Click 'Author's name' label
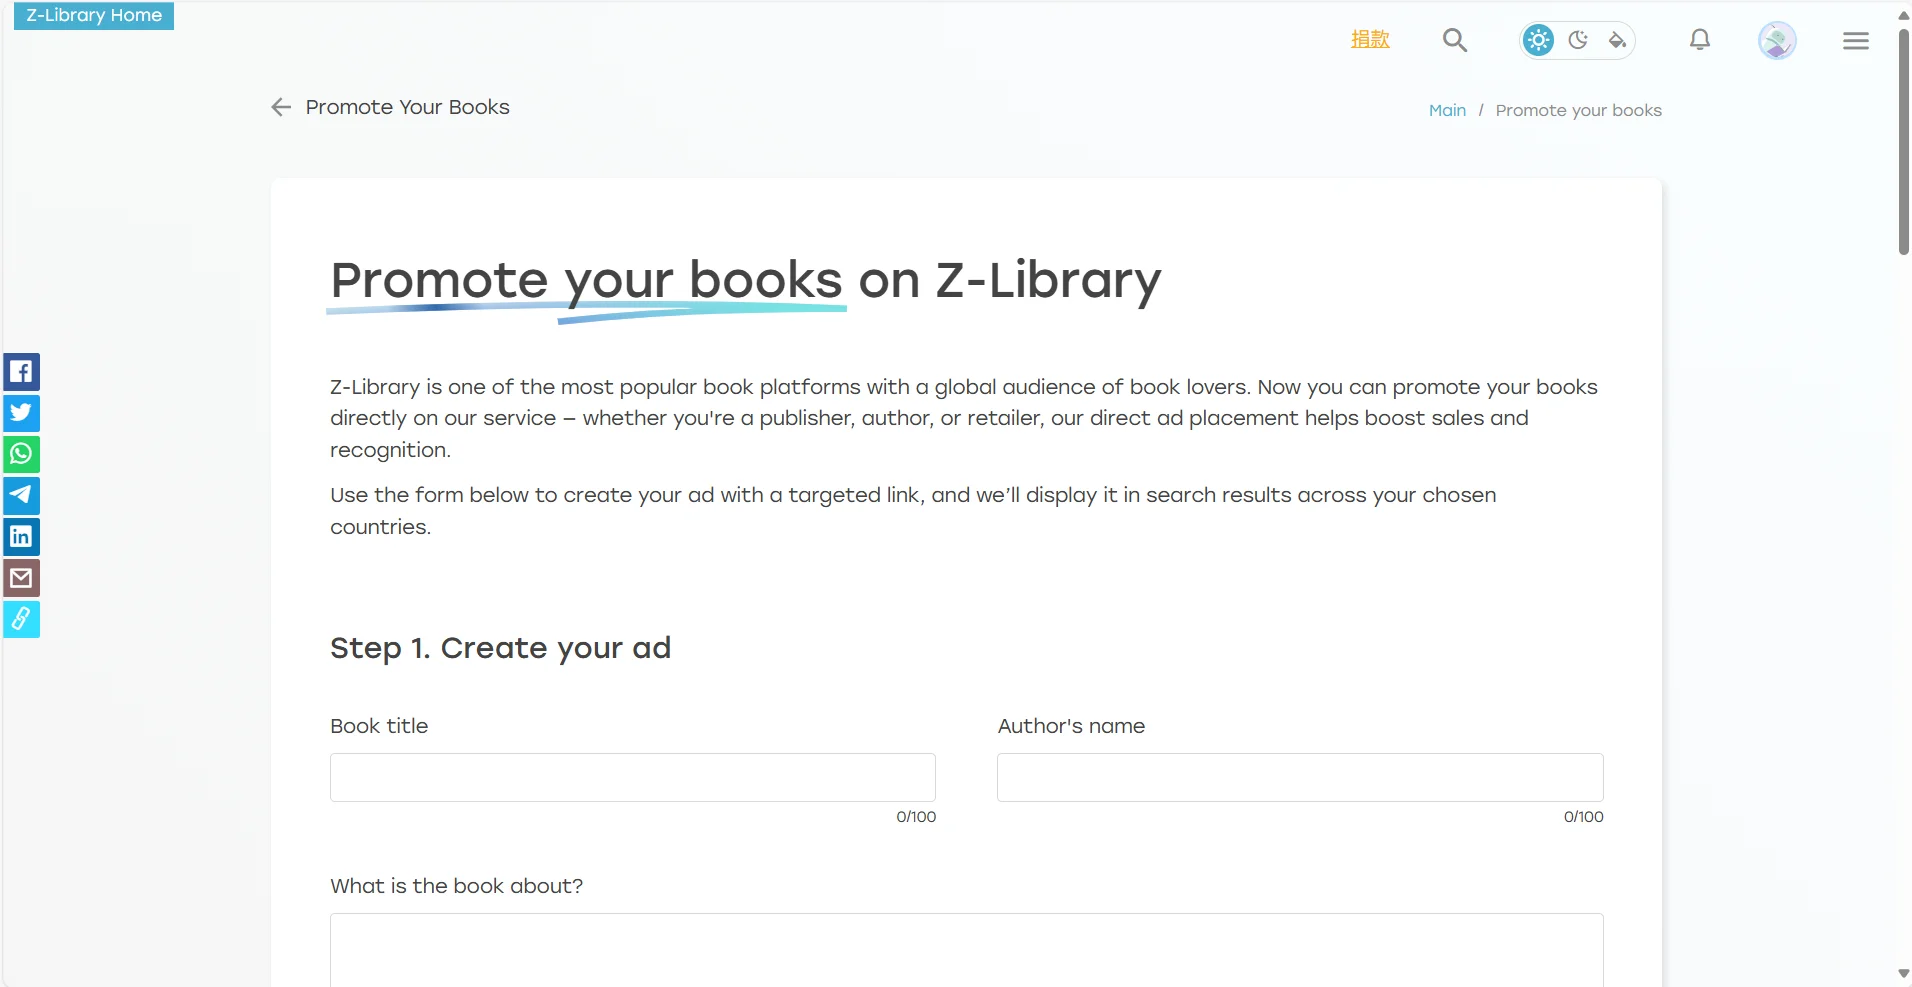Screen dimensions: 1912x987 (x=1071, y=726)
